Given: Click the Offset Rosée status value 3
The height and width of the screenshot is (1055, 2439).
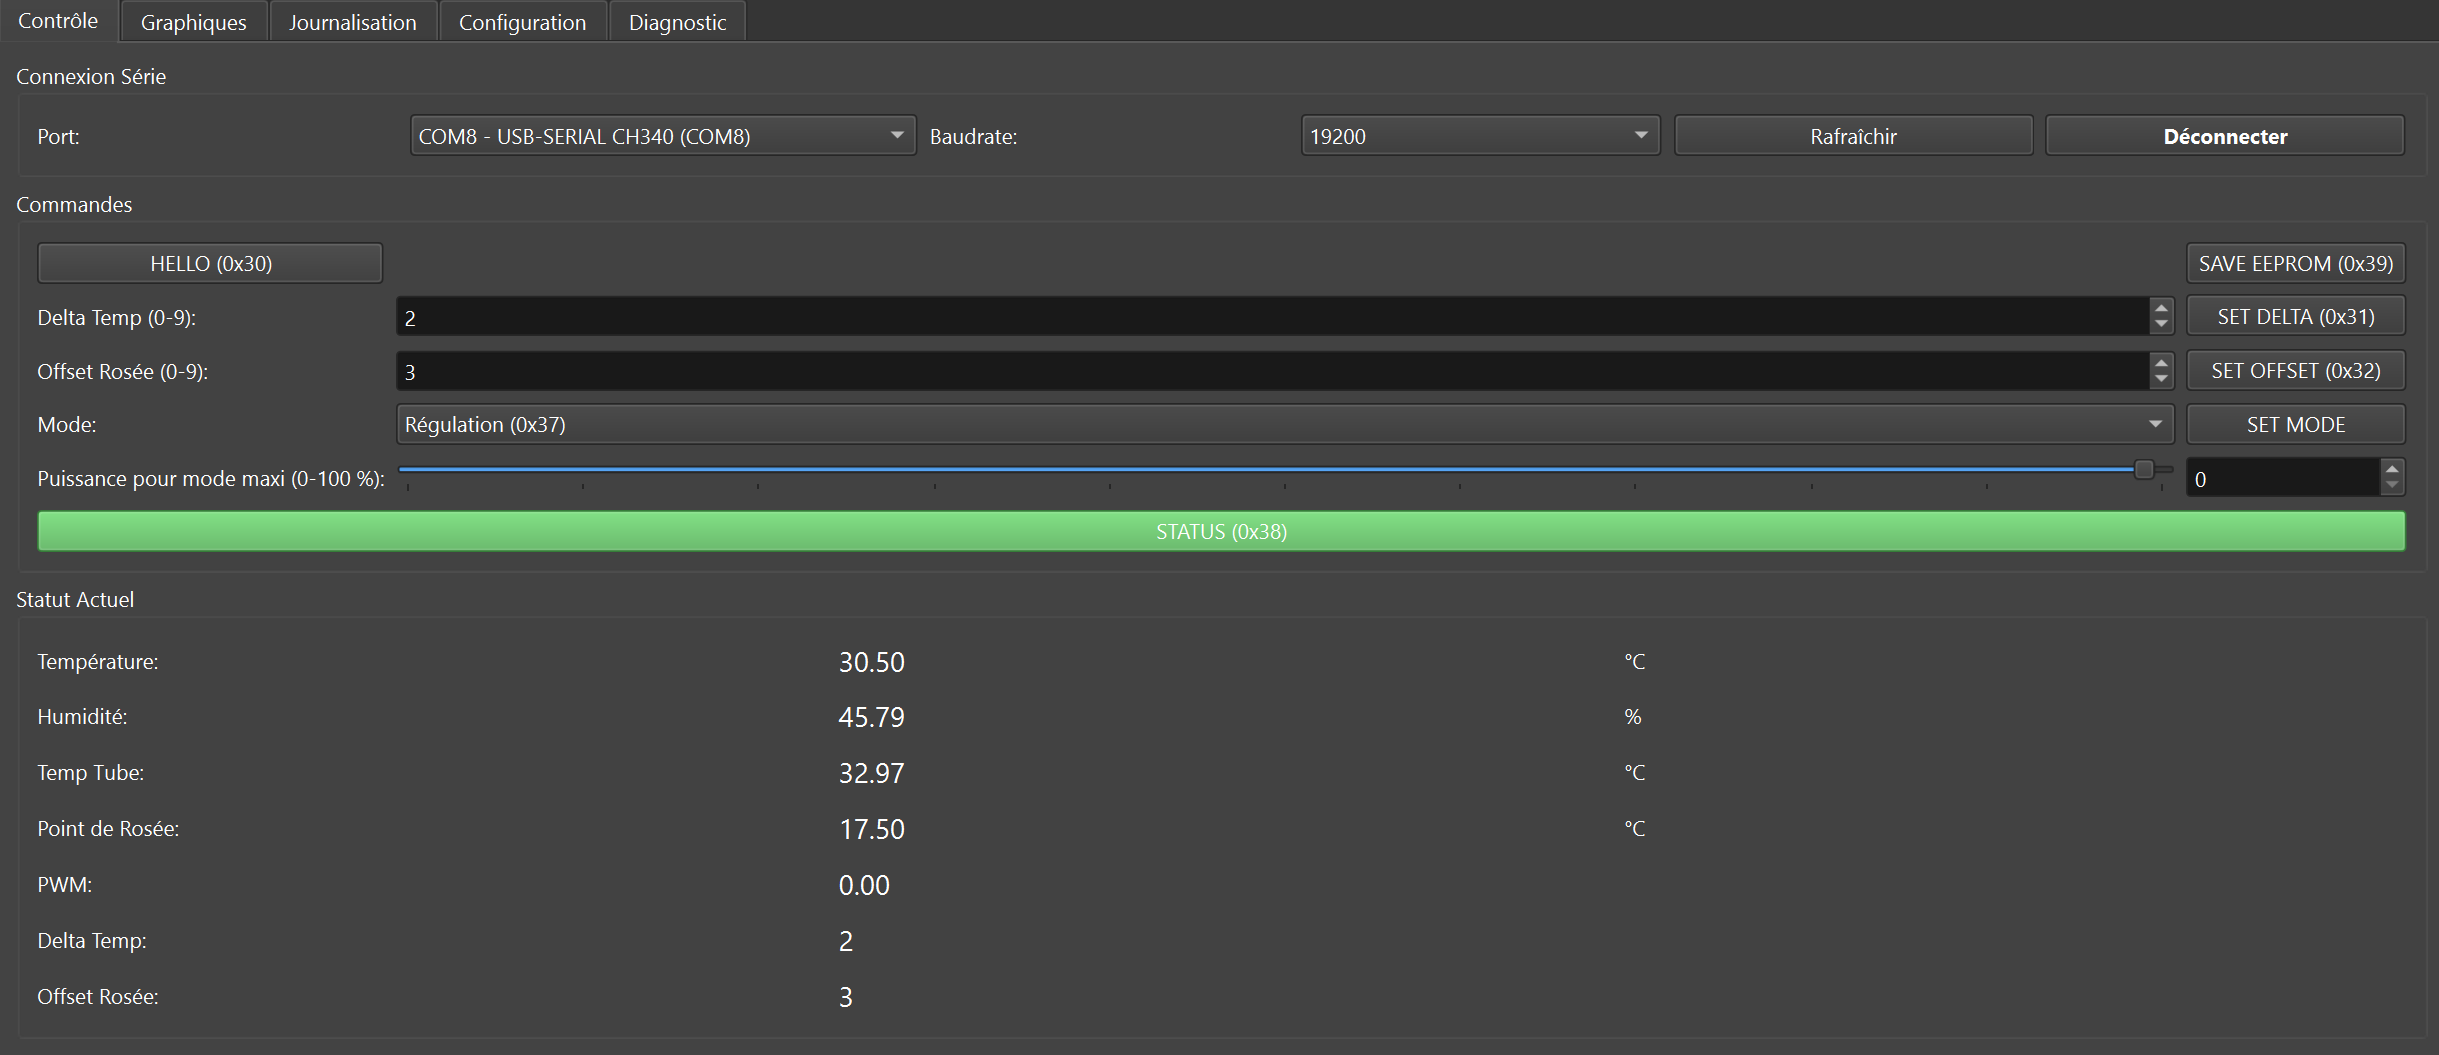Looking at the screenshot, I should [x=846, y=997].
